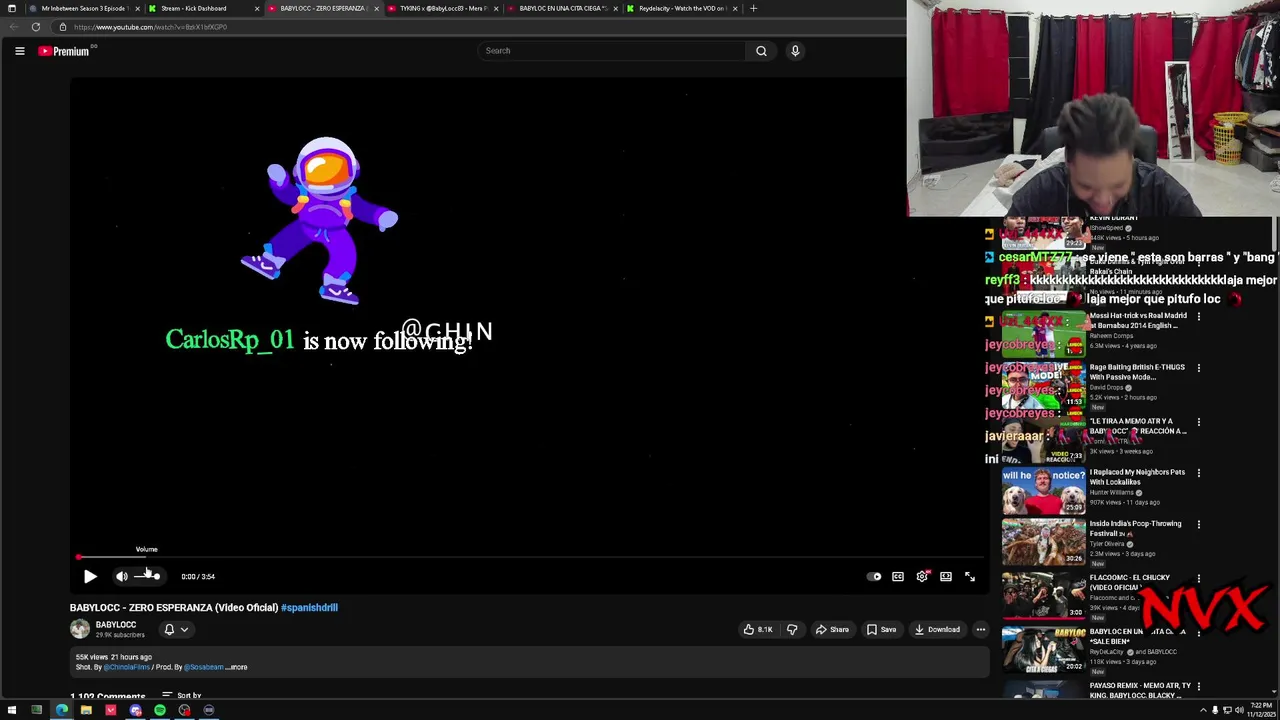Download the video
This screenshot has height=720, width=1280.
pyautogui.click(x=937, y=629)
